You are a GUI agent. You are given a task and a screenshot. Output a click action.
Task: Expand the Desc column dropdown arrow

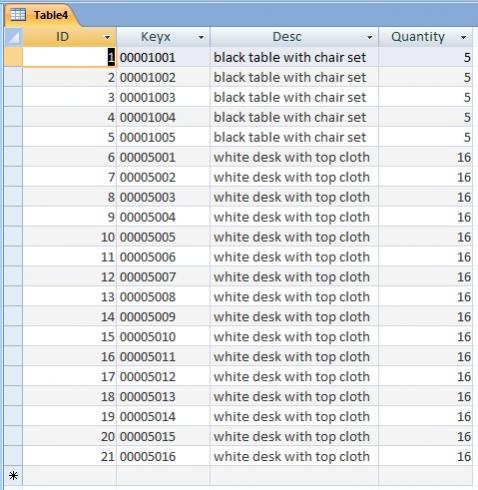[x=369, y=37]
